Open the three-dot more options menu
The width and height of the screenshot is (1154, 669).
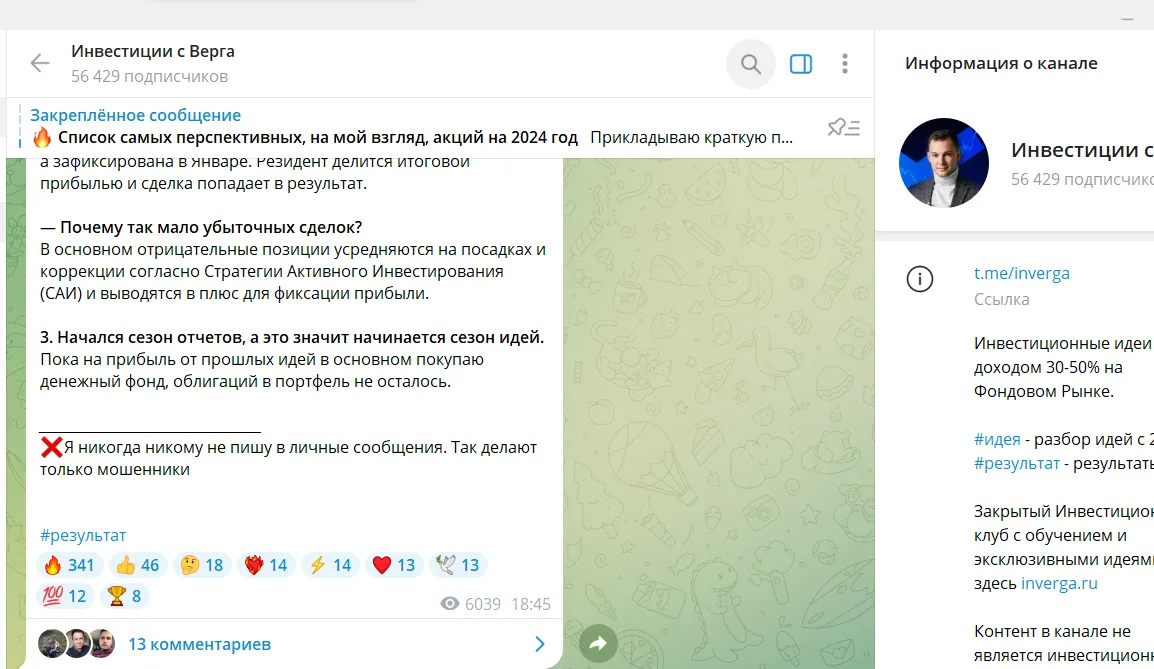845,63
